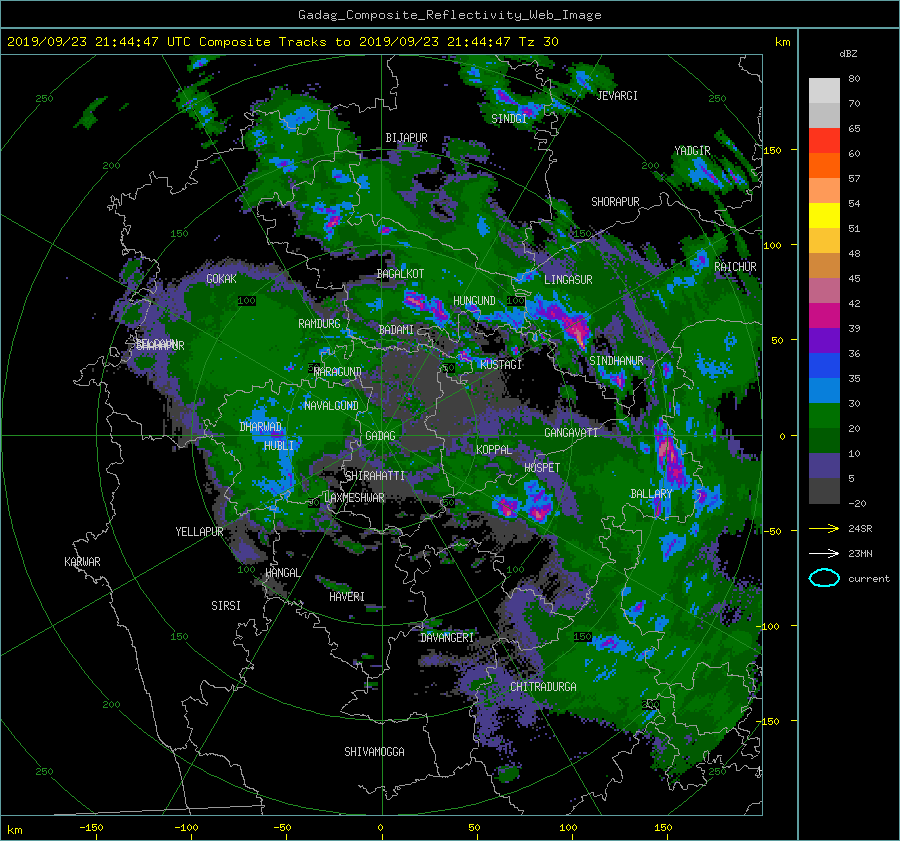Click the RAMDURG city label

319,324
